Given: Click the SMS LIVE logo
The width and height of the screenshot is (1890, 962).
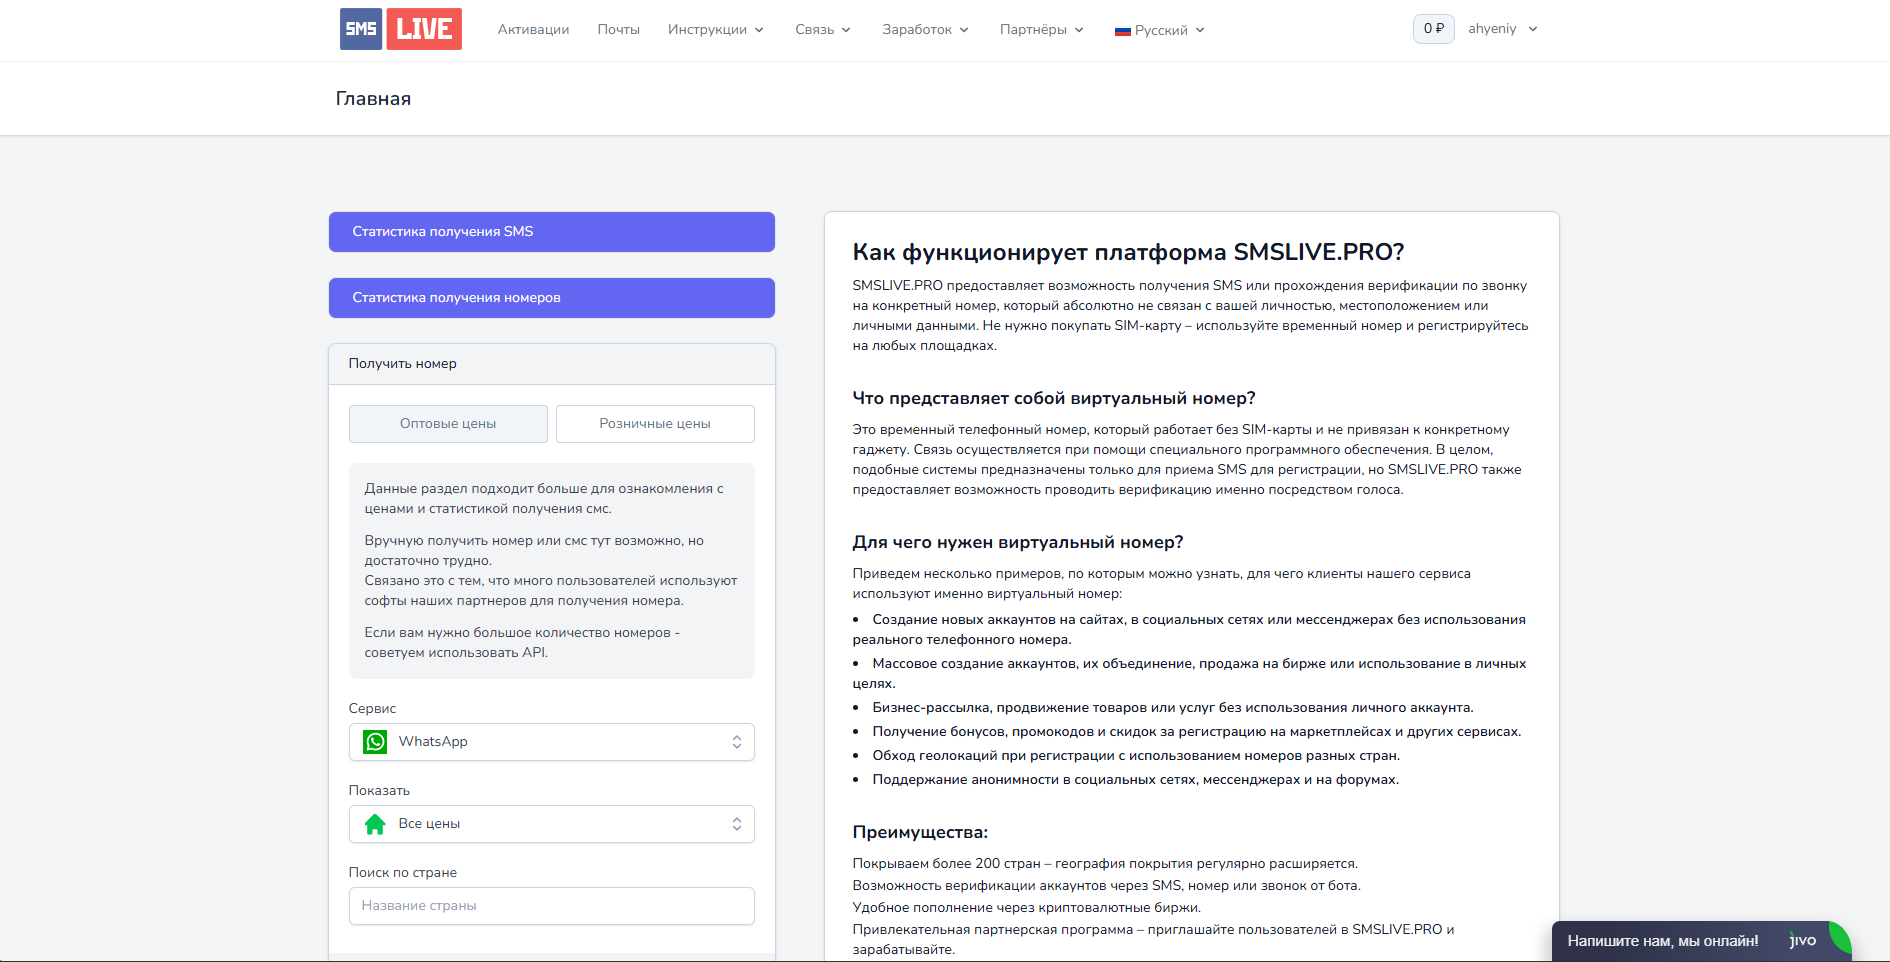Looking at the screenshot, I should click(x=401, y=29).
